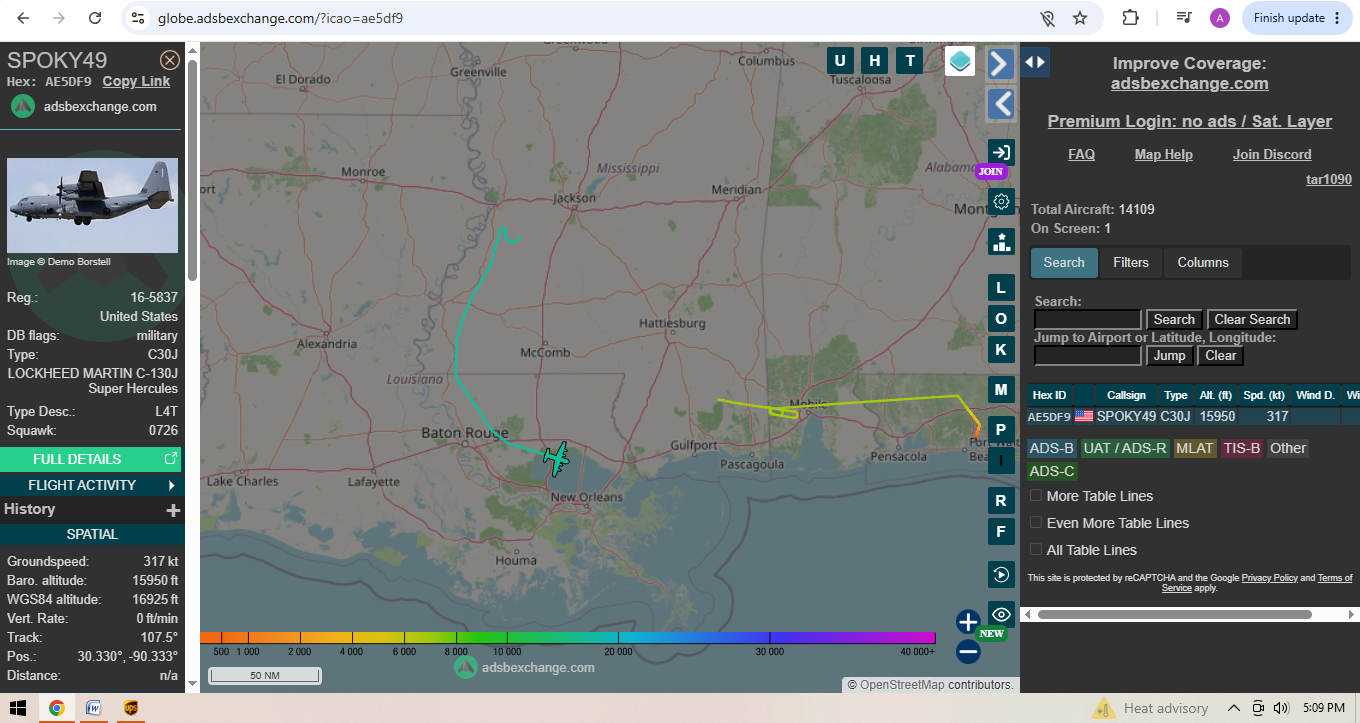The image size is (1360, 723).
Task: Switch to the Search tab
Action: point(1064,263)
